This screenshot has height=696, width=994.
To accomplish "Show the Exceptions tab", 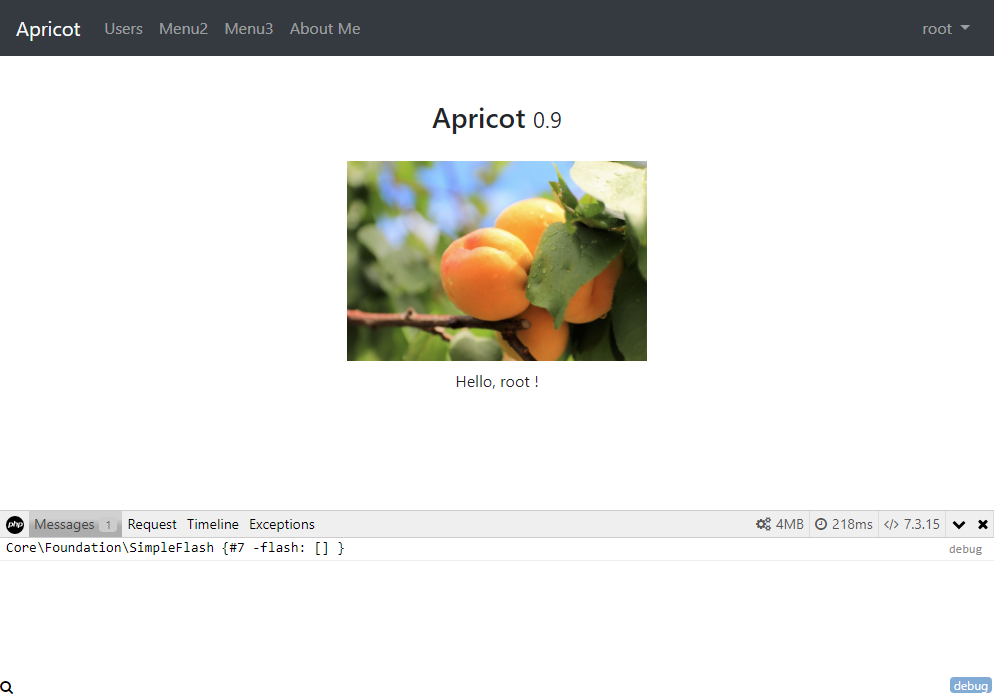I will 282,525.
